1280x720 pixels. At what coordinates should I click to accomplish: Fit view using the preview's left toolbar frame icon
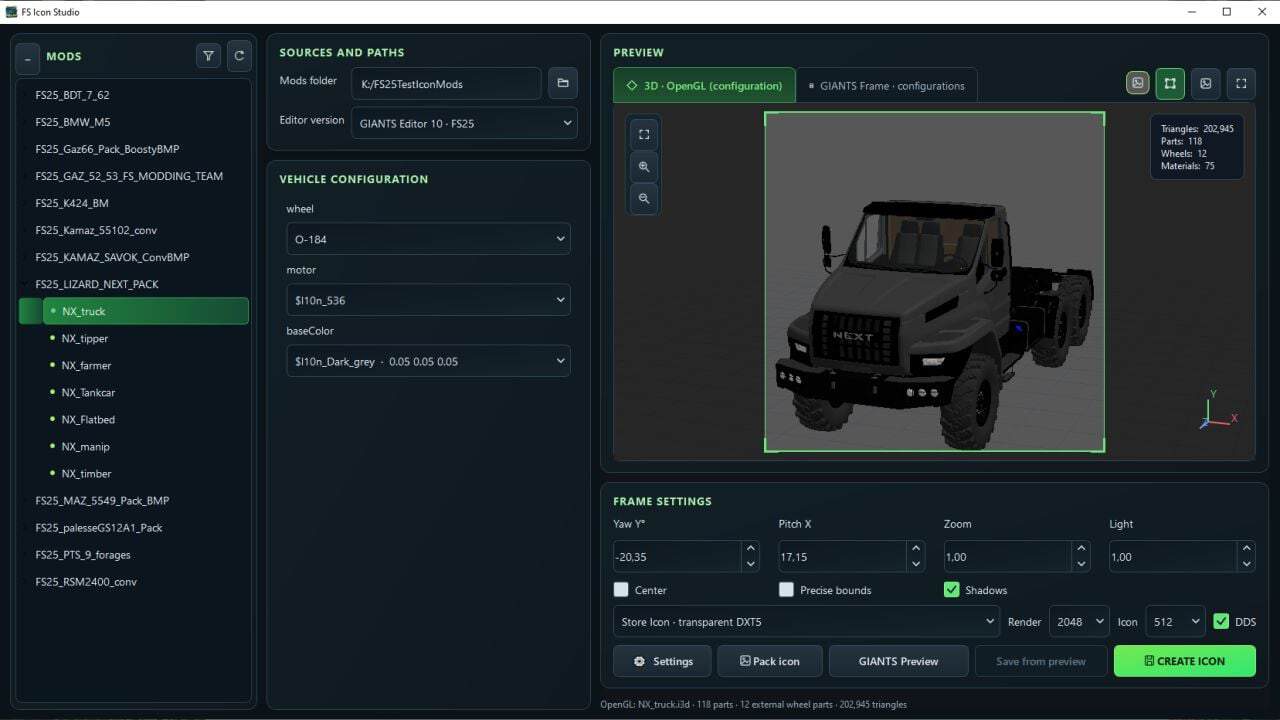(644, 134)
